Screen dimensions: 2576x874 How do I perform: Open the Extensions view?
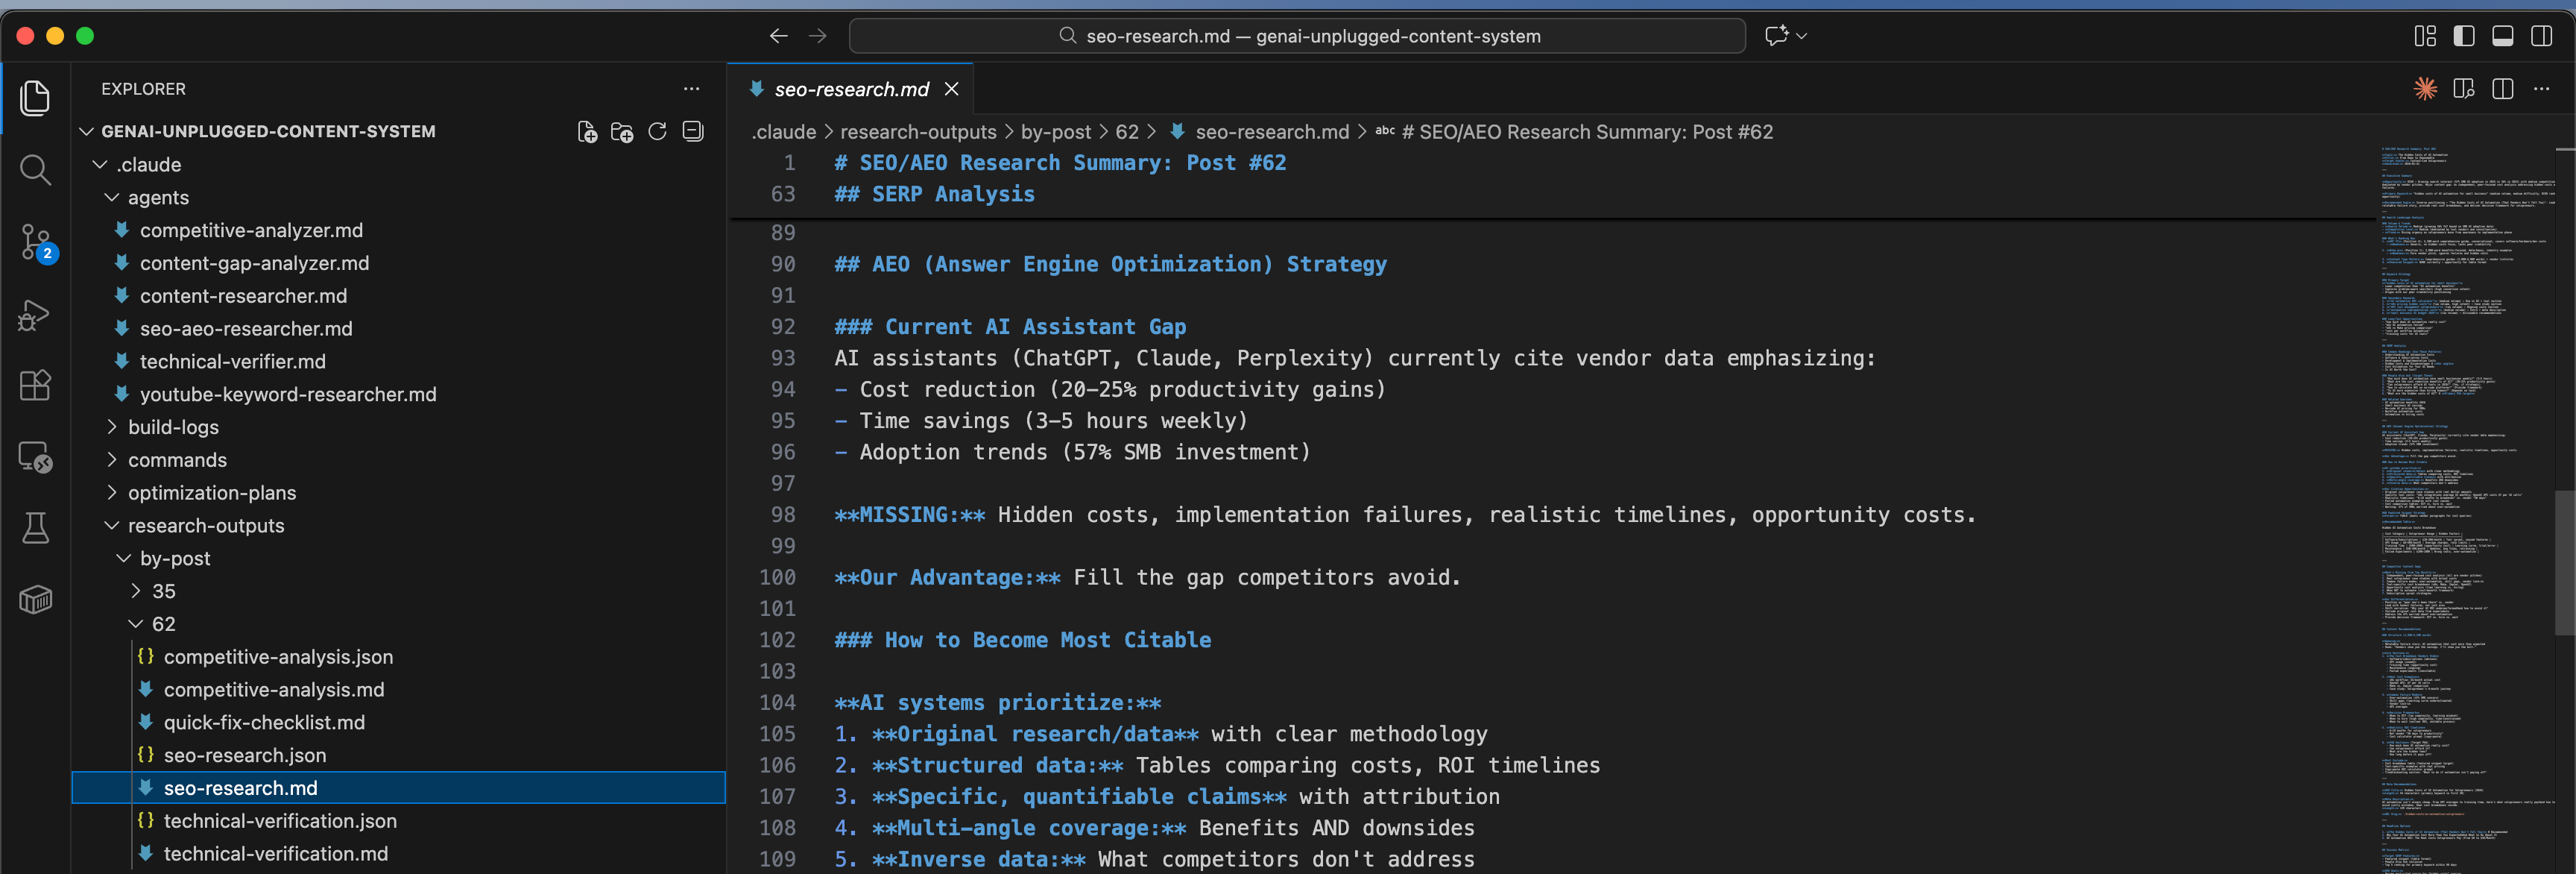pyautogui.click(x=35, y=386)
